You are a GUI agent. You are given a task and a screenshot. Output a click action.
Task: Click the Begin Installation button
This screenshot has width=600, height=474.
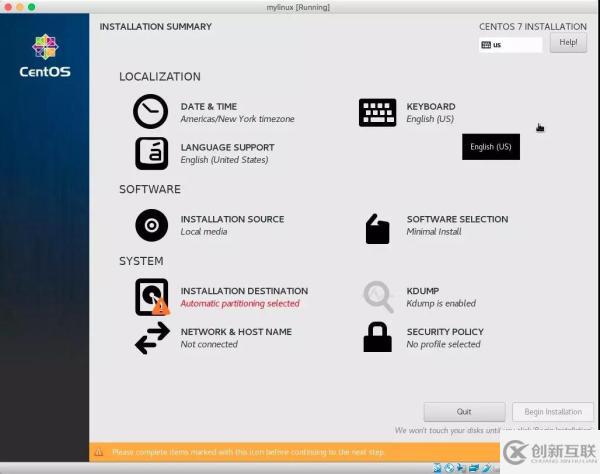(553, 412)
